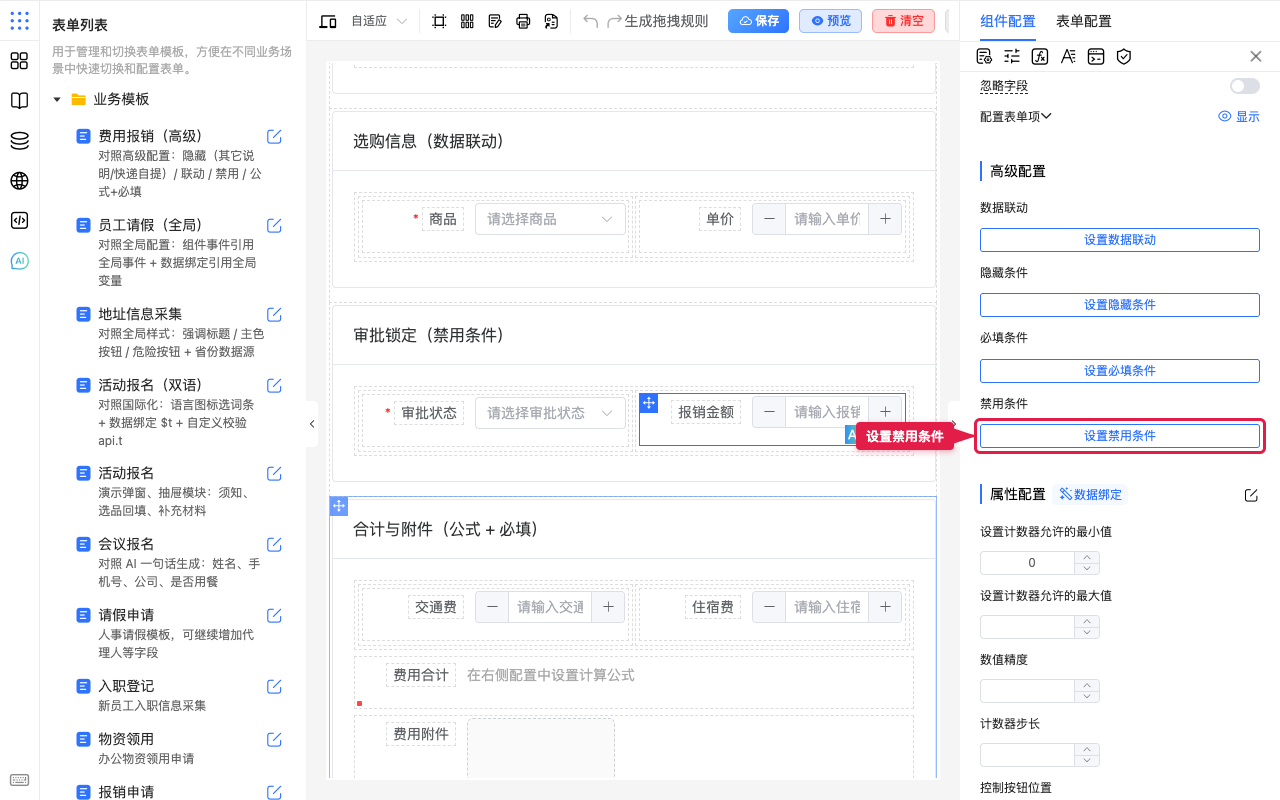The width and height of the screenshot is (1280, 800).
Task: Increase the maximum value stepper arrow
Action: point(1087,621)
